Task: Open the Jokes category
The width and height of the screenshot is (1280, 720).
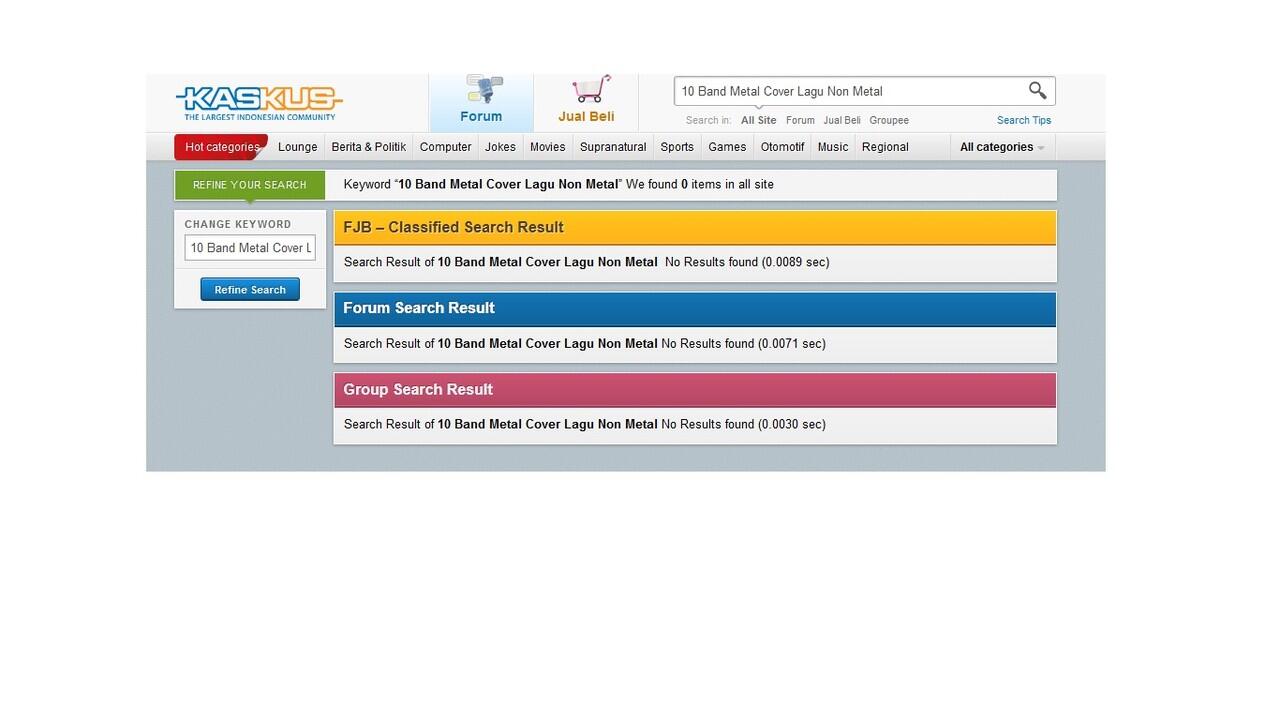Action: tap(500, 147)
